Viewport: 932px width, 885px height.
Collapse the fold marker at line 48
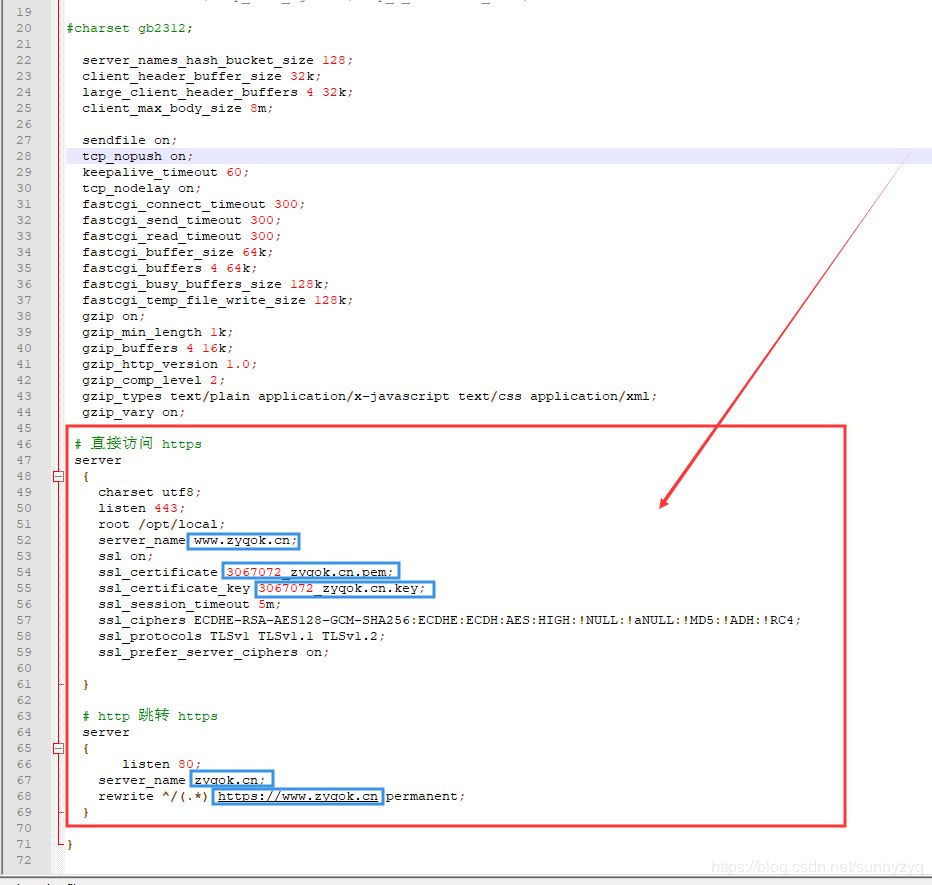(x=58, y=476)
